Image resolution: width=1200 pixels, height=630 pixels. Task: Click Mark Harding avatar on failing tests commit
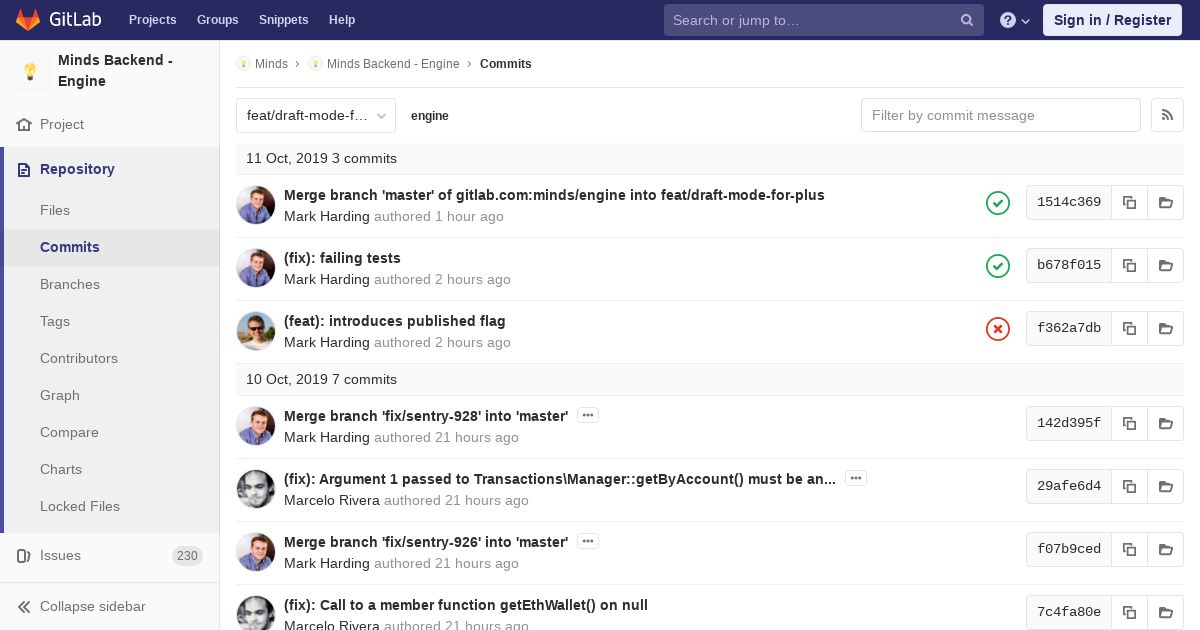(x=256, y=268)
